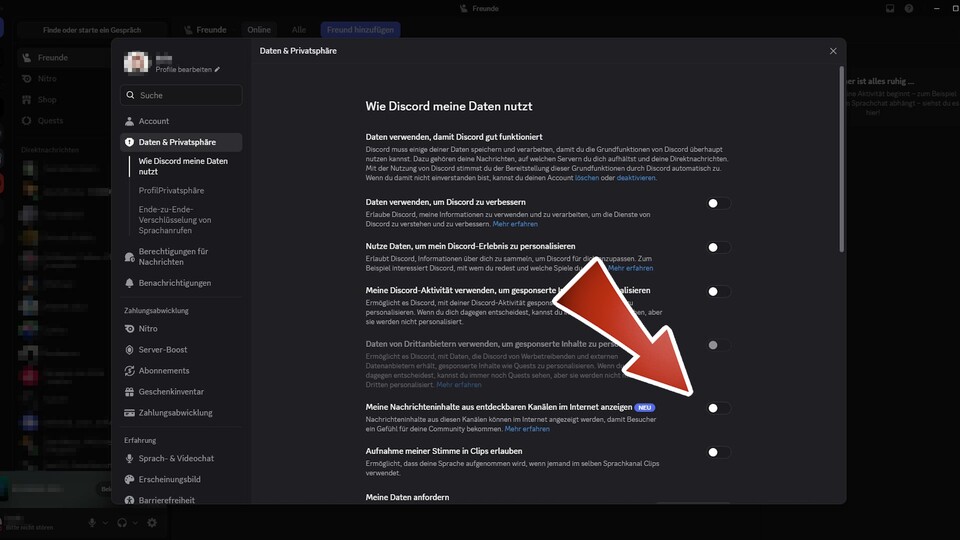Click the Quests icon in the background window
Image resolution: width=960 pixels, height=540 pixels.
click(x=26, y=121)
